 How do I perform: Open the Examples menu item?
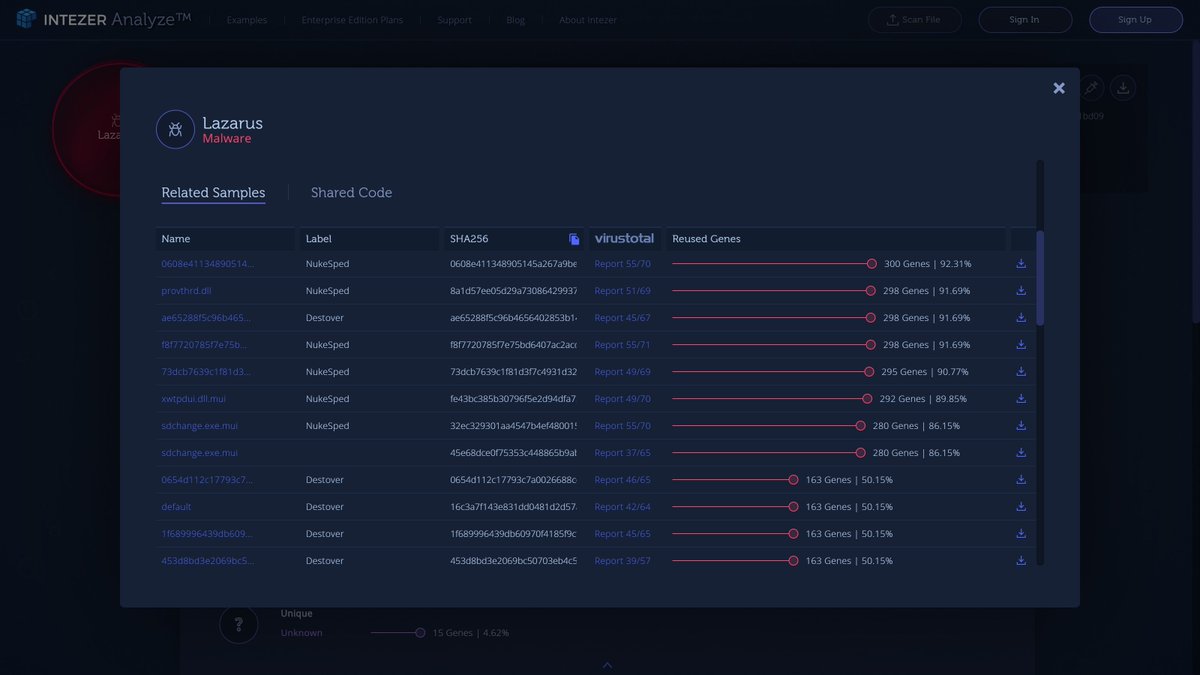click(x=247, y=20)
